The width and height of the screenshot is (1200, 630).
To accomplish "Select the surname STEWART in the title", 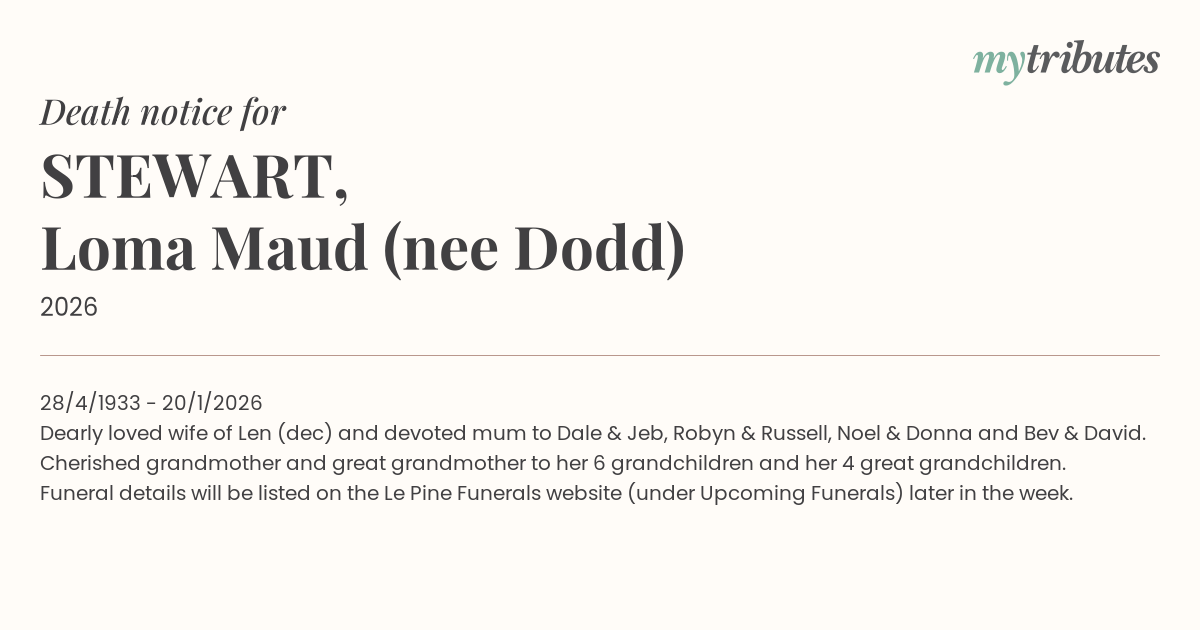I will pos(187,177).
